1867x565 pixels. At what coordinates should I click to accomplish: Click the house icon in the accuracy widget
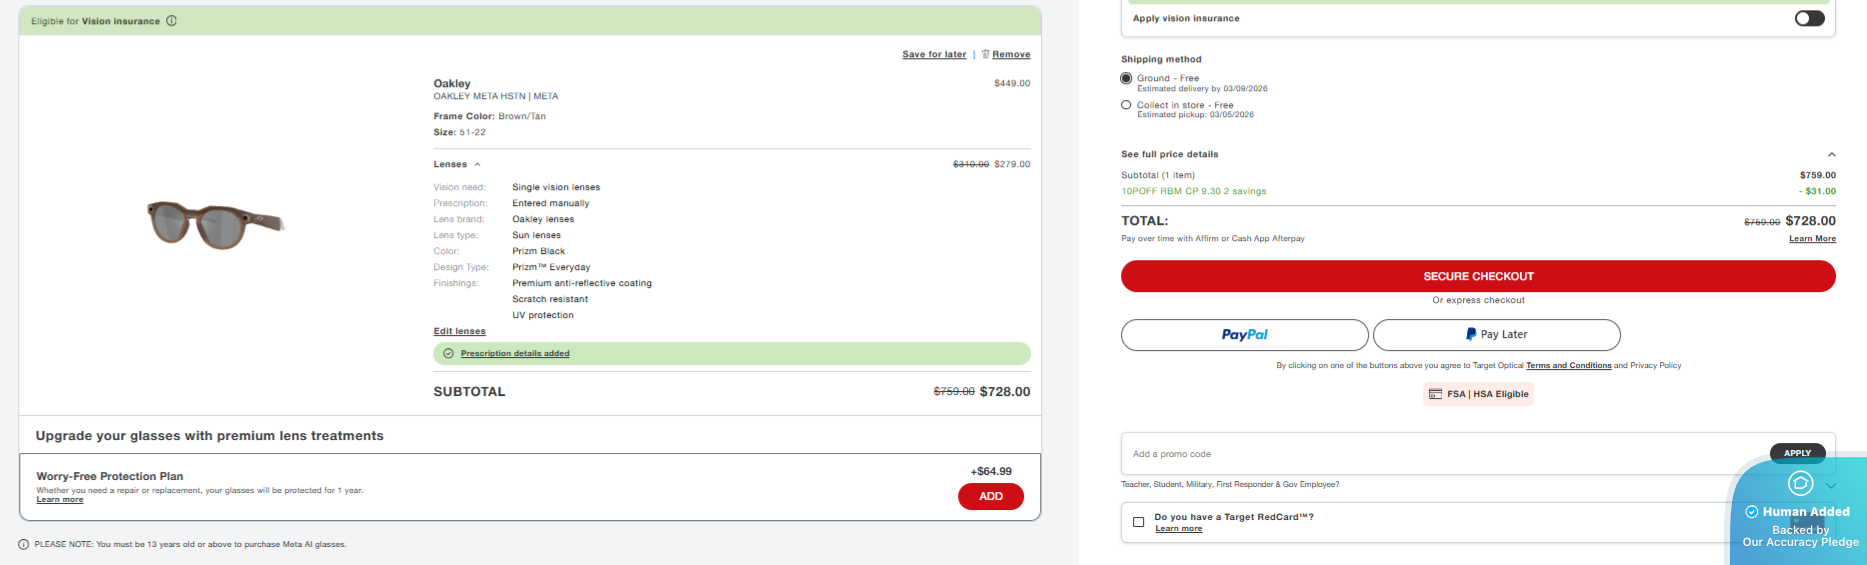pyautogui.click(x=1800, y=484)
